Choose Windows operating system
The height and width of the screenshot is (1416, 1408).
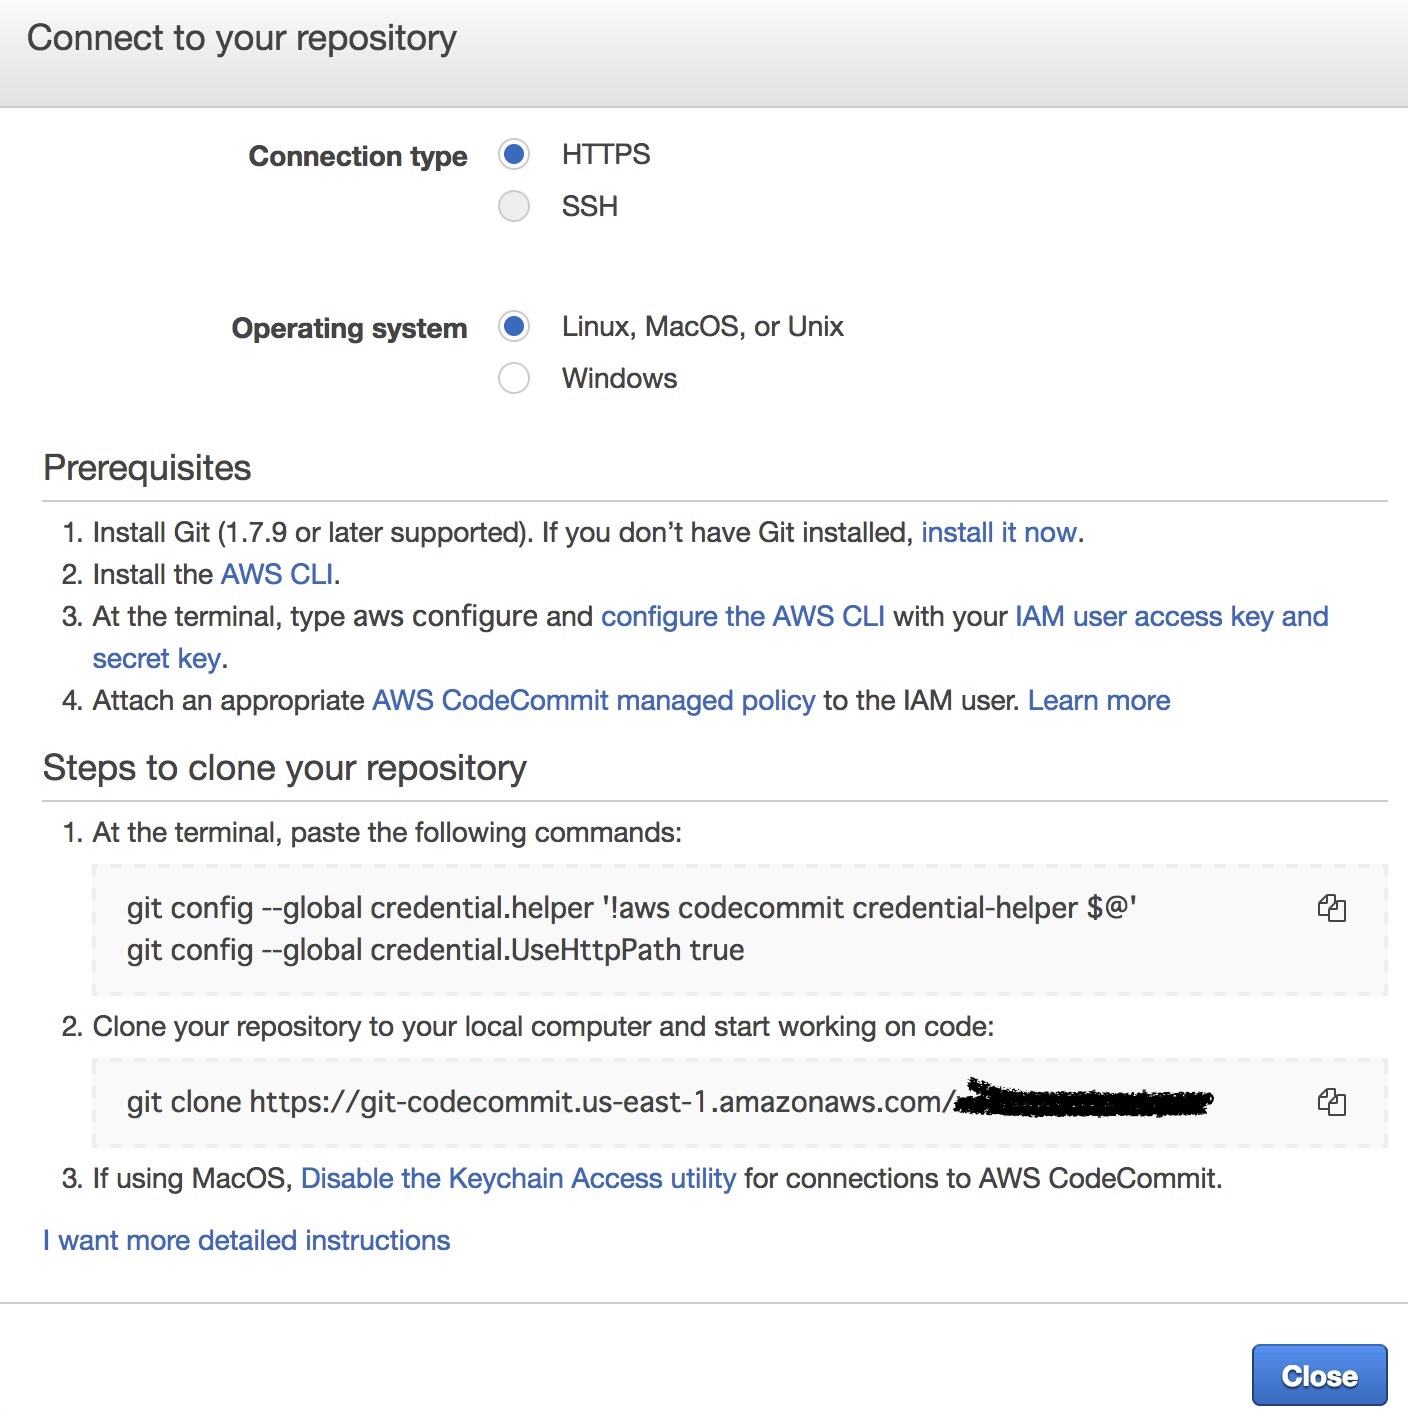pos(514,378)
